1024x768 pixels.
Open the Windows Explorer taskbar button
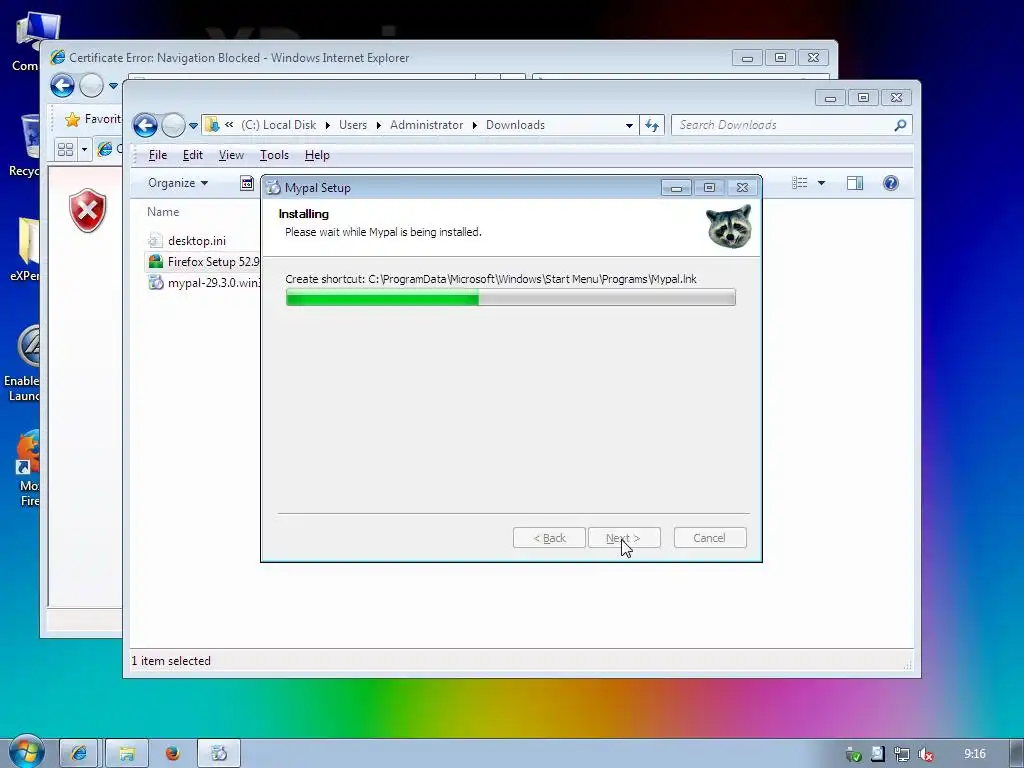coord(127,754)
